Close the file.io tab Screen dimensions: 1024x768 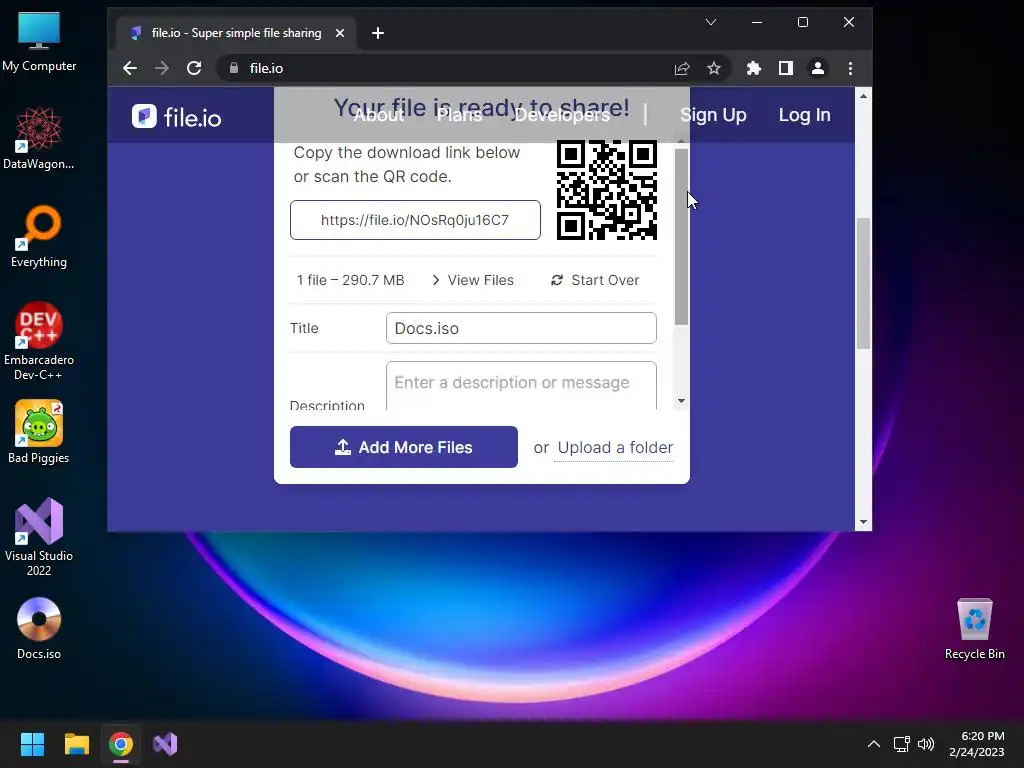click(340, 33)
